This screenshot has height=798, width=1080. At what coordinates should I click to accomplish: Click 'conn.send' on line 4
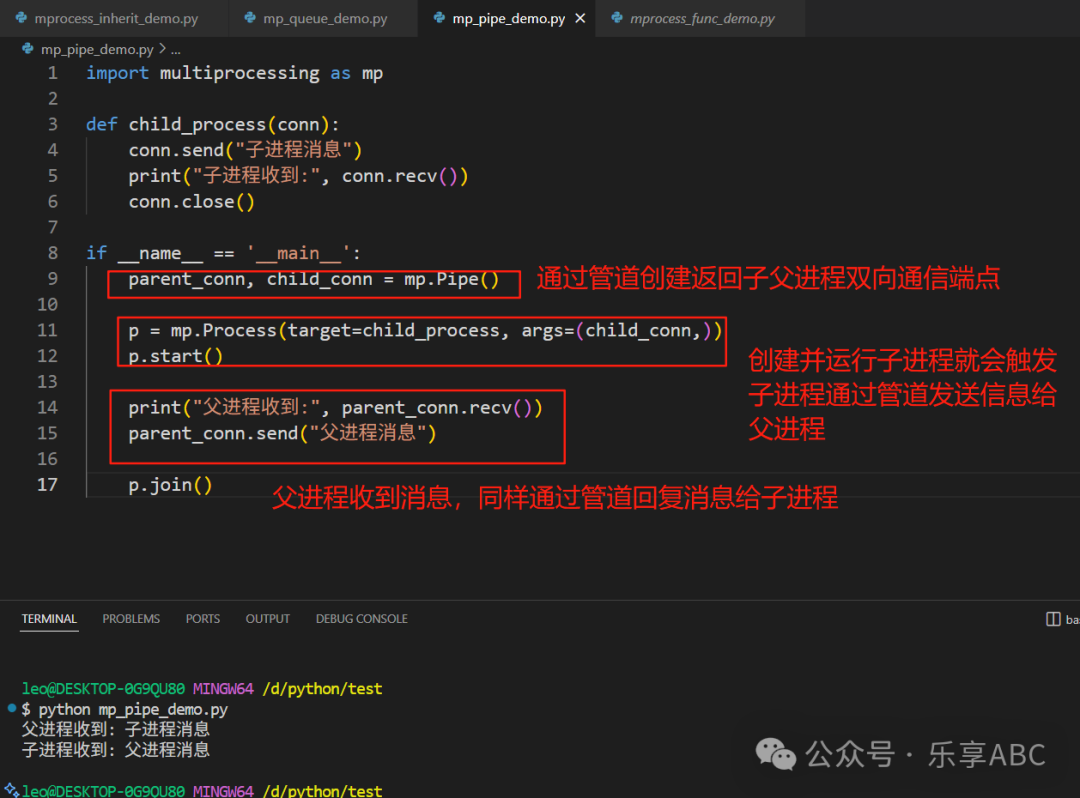(x=176, y=150)
